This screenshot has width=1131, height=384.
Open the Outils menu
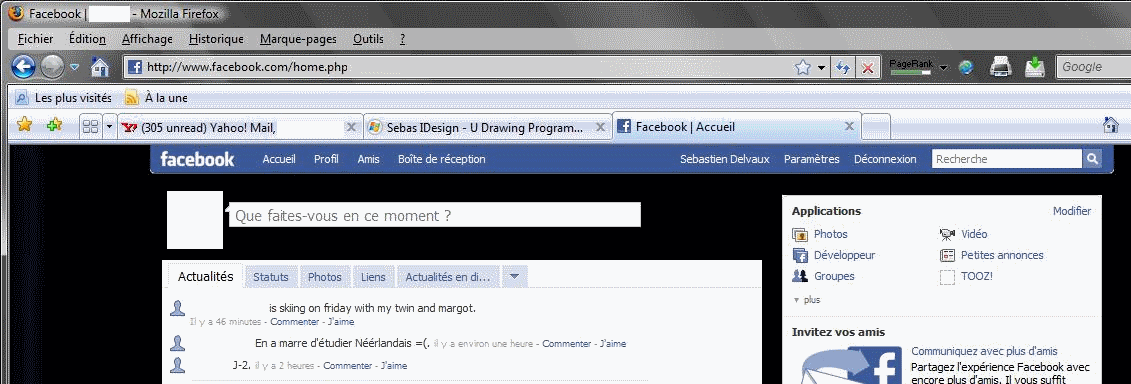pos(368,39)
